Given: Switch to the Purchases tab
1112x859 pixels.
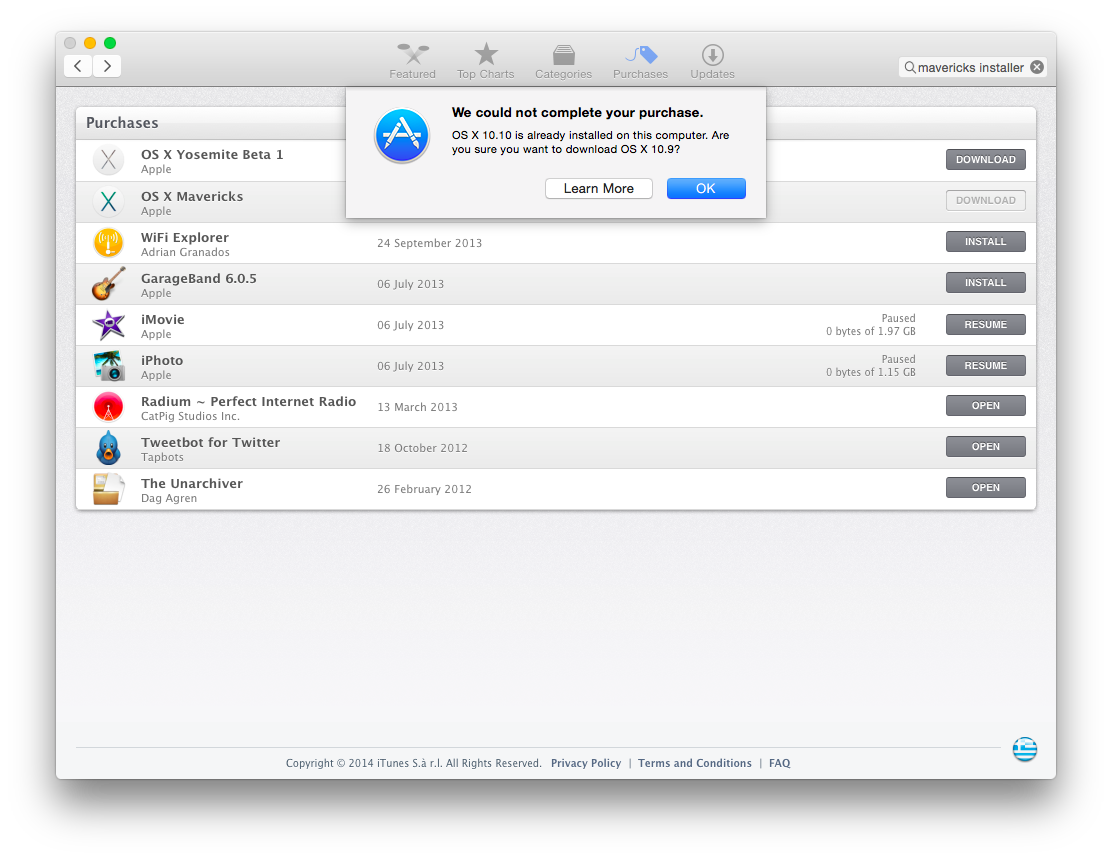Looking at the screenshot, I should tap(640, 61).
